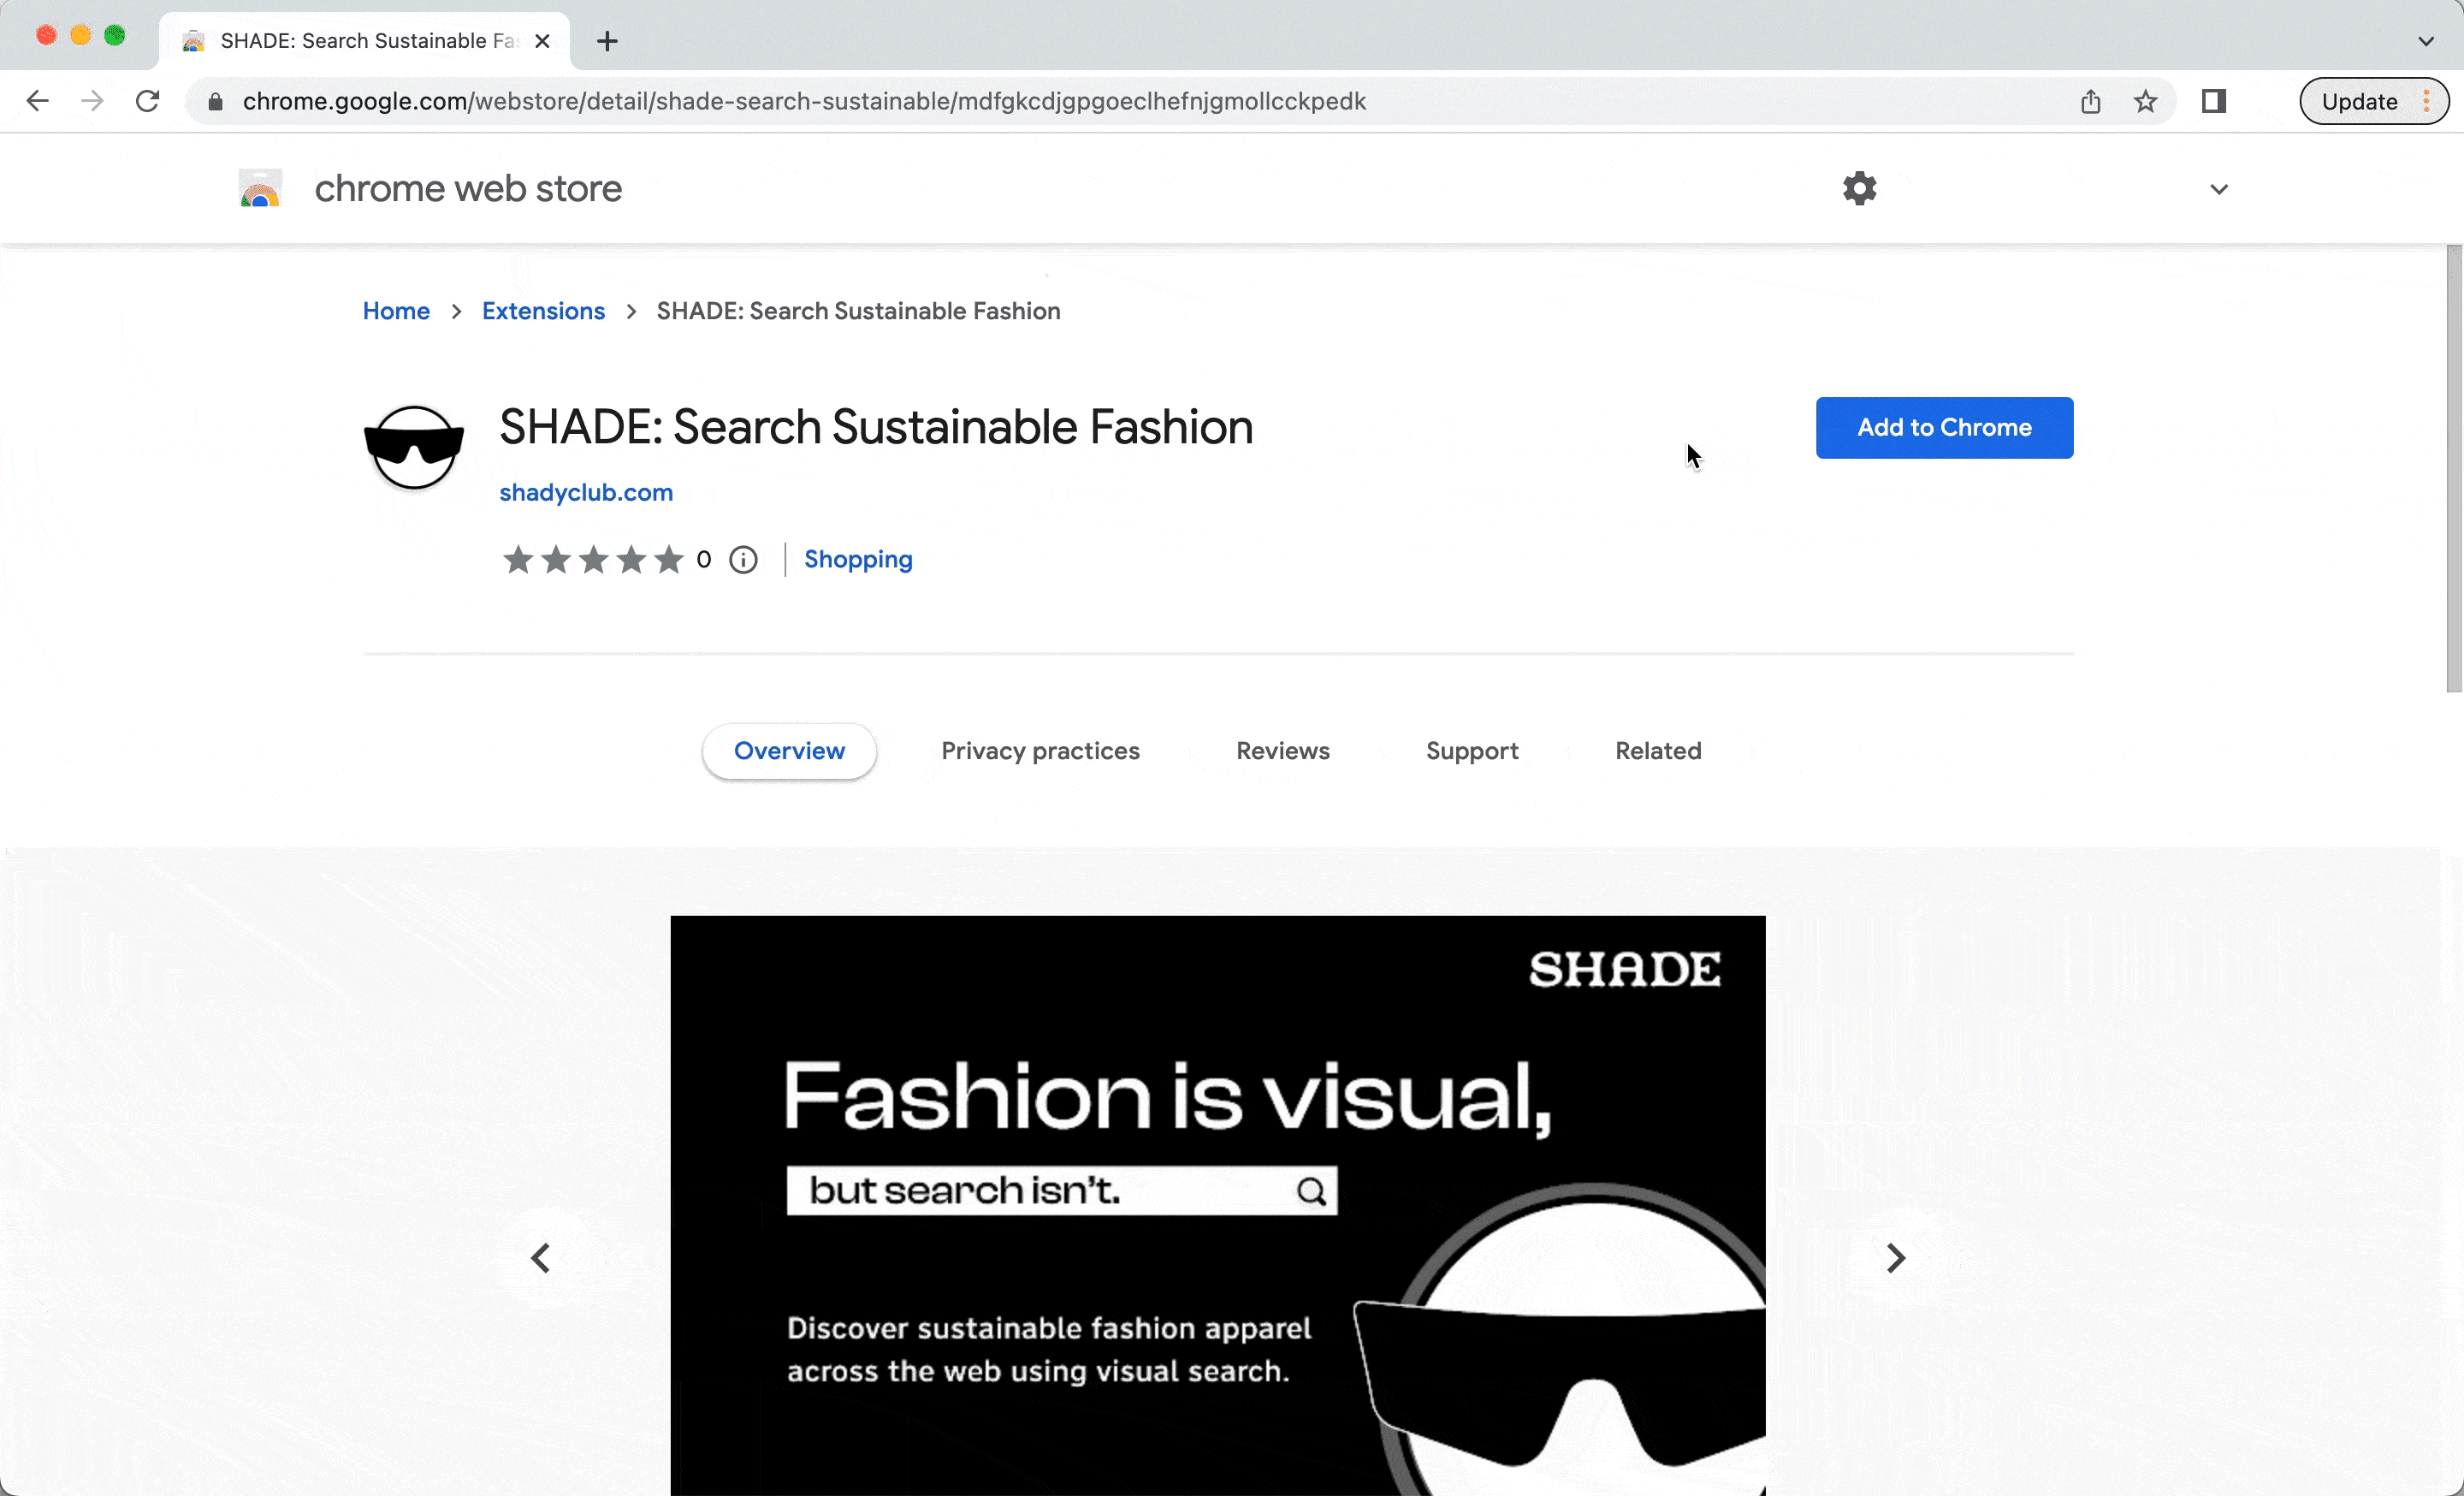Toggle the browser side panel icon
2464x1496 pixels.
tap(2213, 101)
